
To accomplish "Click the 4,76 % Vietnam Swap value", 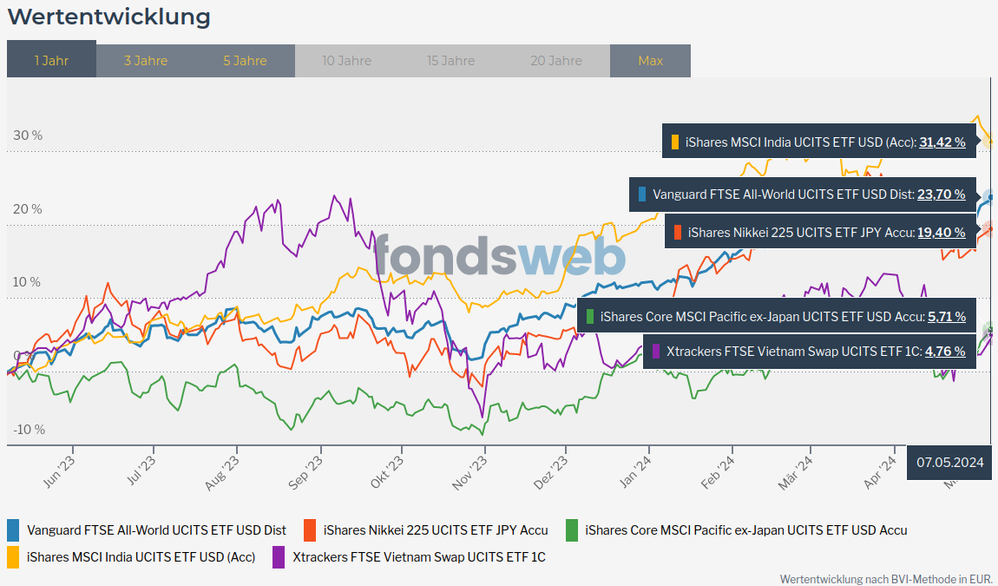I will (945, 351).
